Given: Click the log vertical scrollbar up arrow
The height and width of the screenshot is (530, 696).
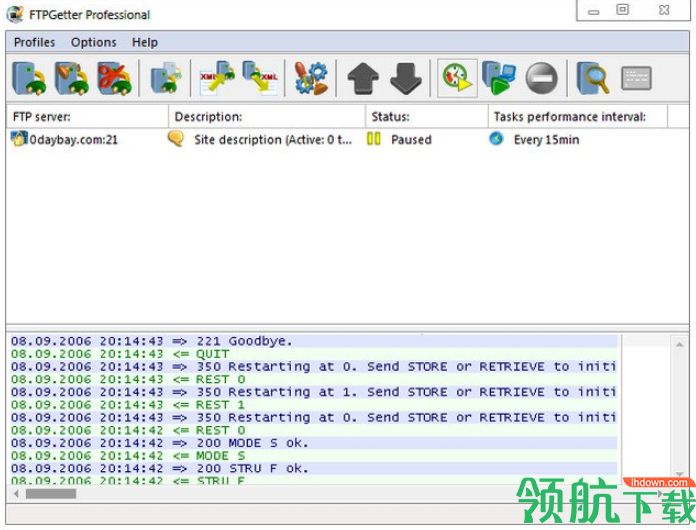Looking at the screenshot, I should point(679,344).
